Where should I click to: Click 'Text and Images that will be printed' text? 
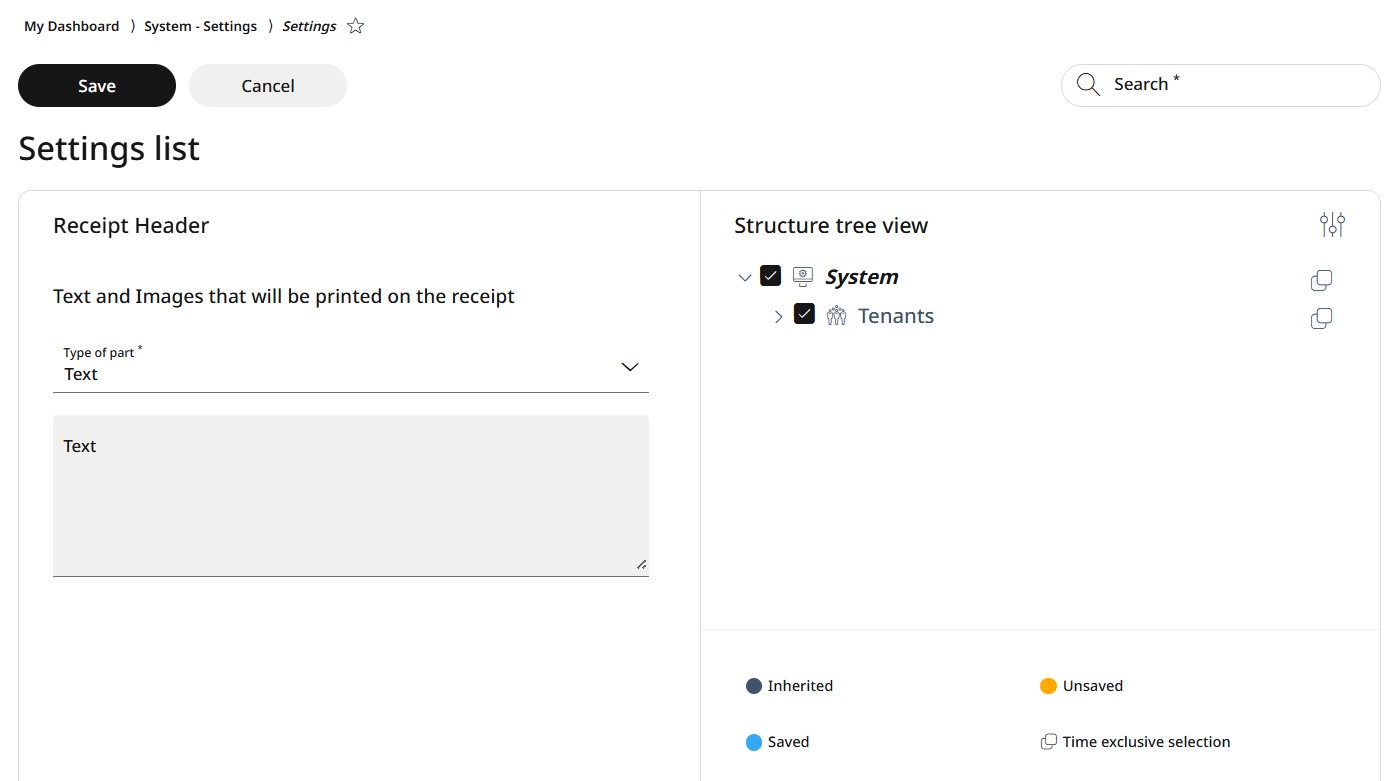pos(284,296)
